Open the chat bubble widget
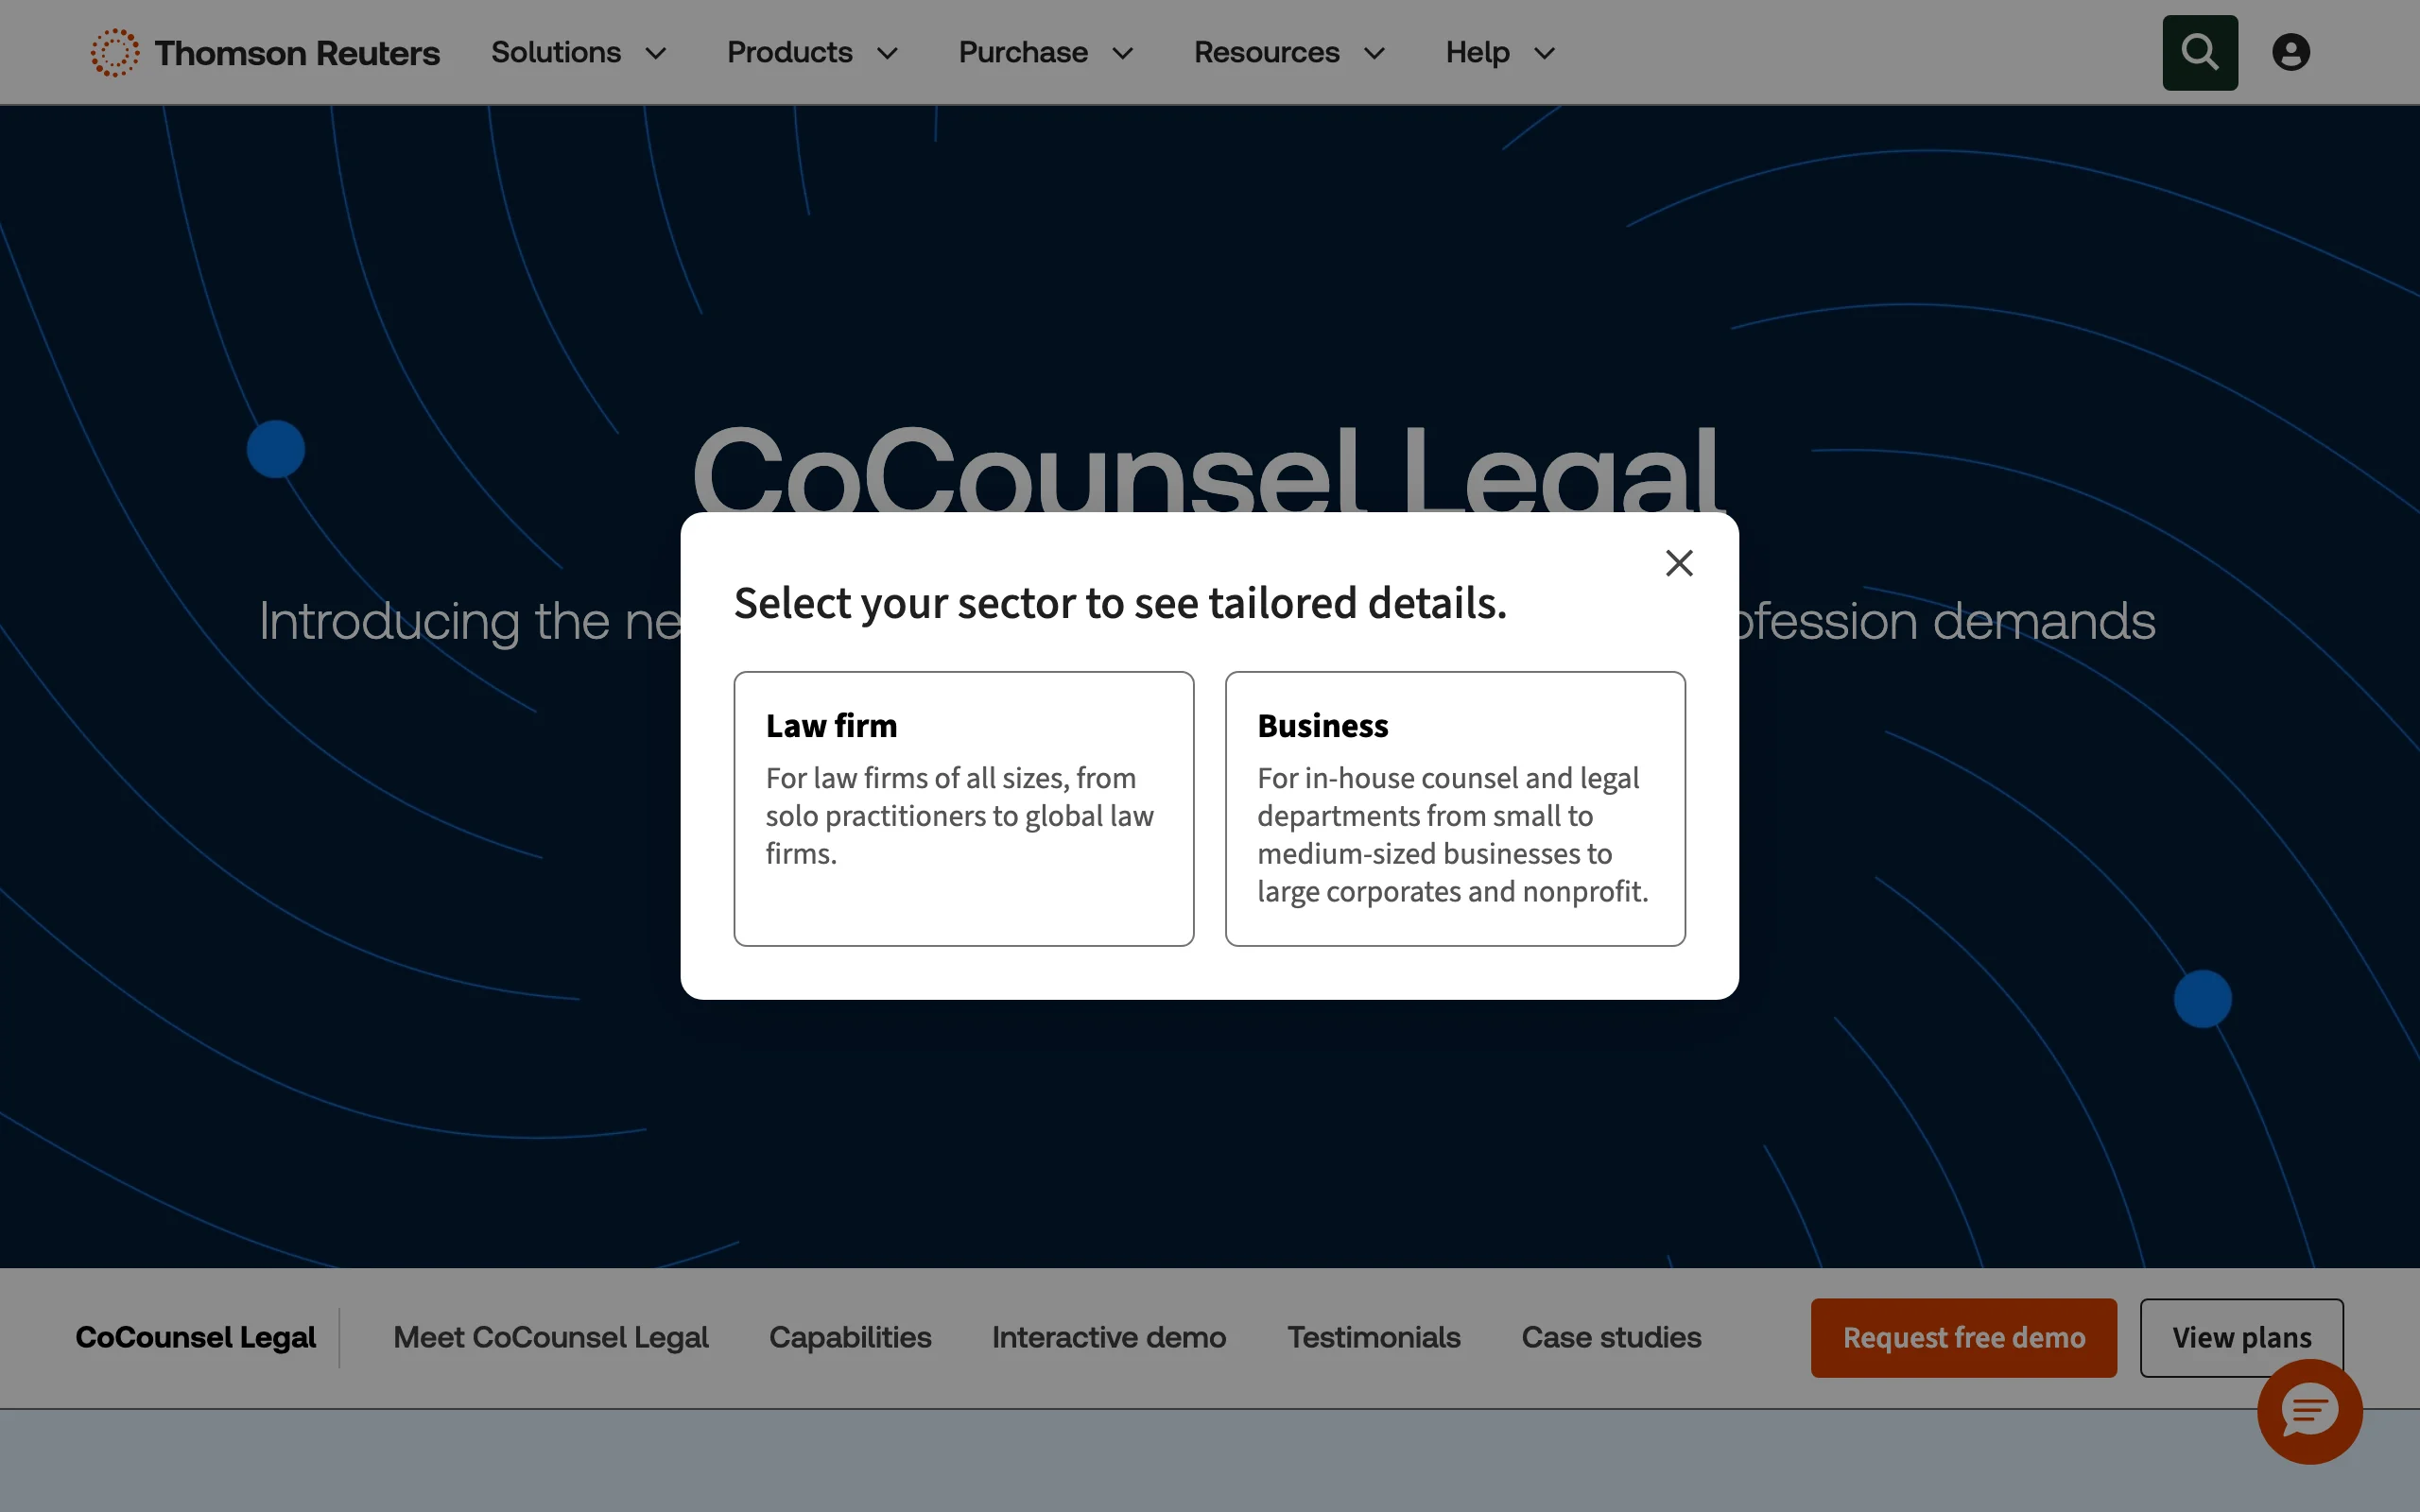The image size is (2420, 1512). click(x=2310, y=1411)
